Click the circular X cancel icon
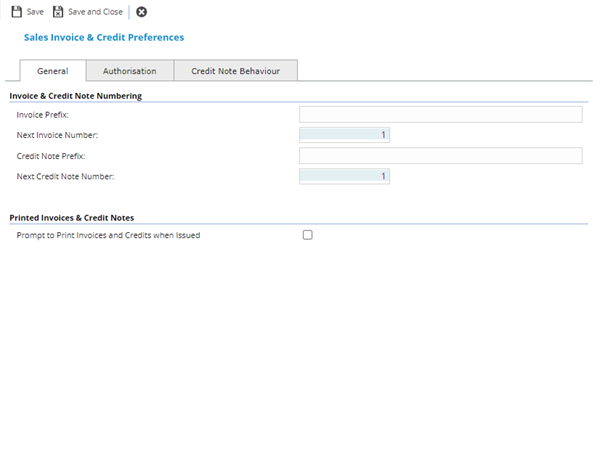Image resolution: width=600 pixels, height=458 pixels. coord(141,12)
